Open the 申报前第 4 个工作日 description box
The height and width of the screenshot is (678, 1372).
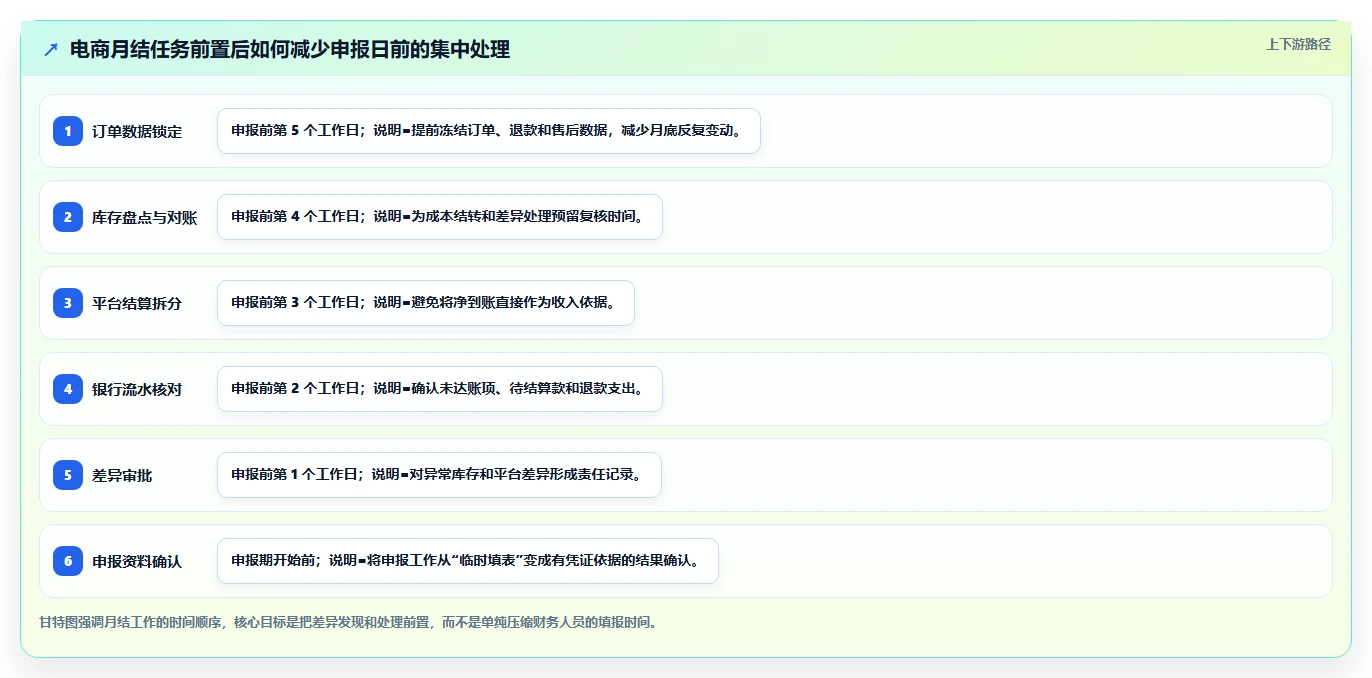(440, 217)
